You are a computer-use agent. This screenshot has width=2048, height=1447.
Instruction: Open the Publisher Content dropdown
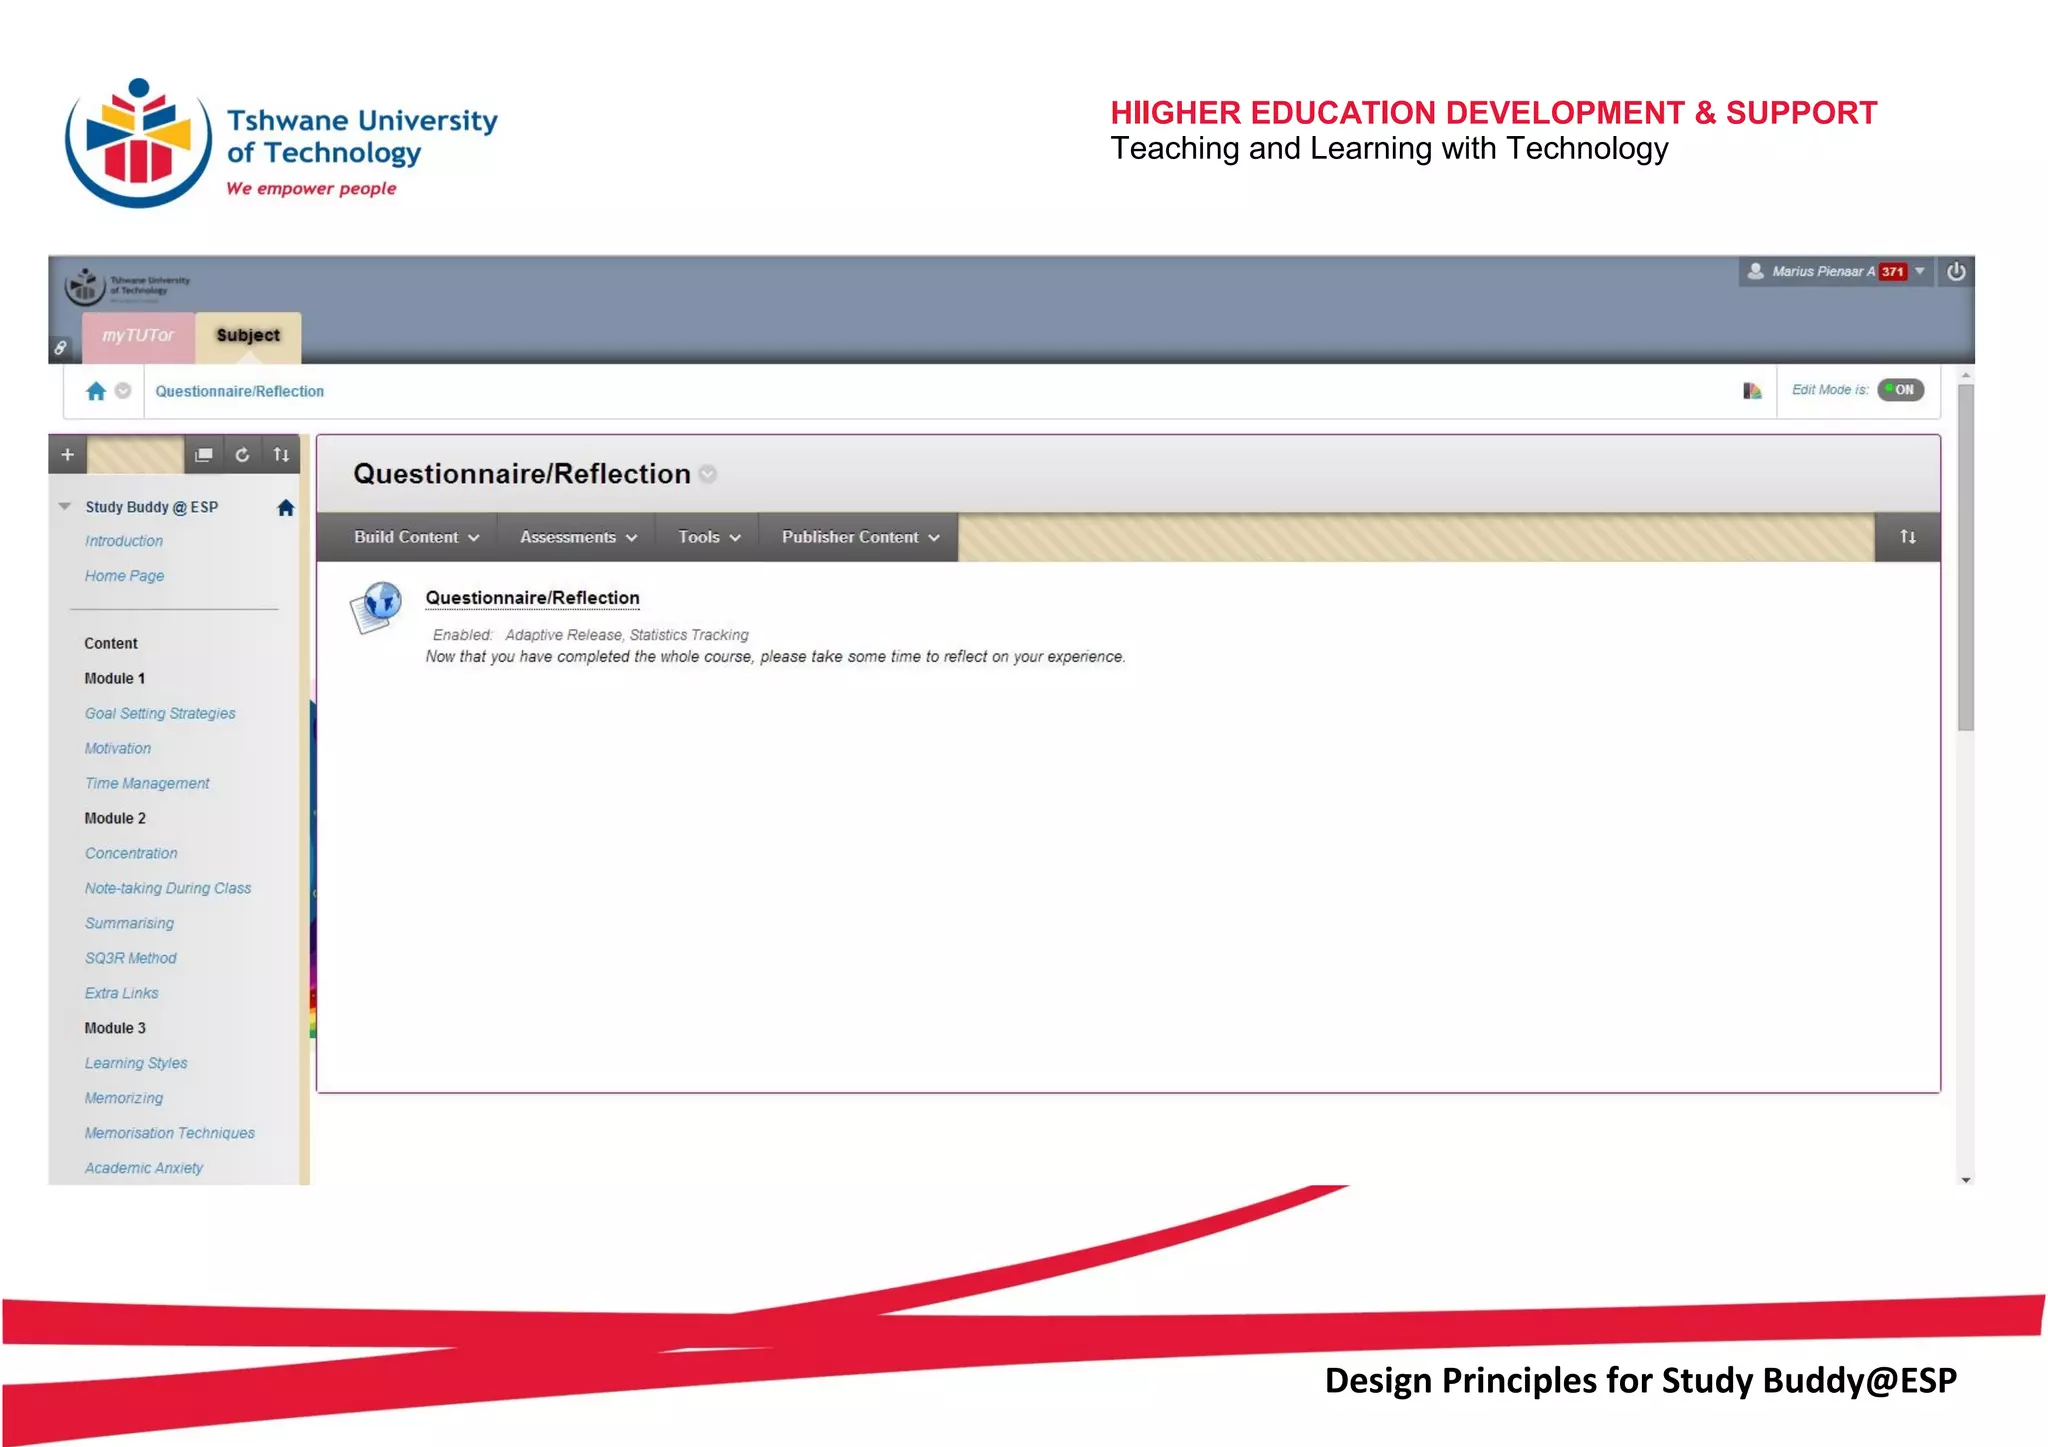pos(860,537)
